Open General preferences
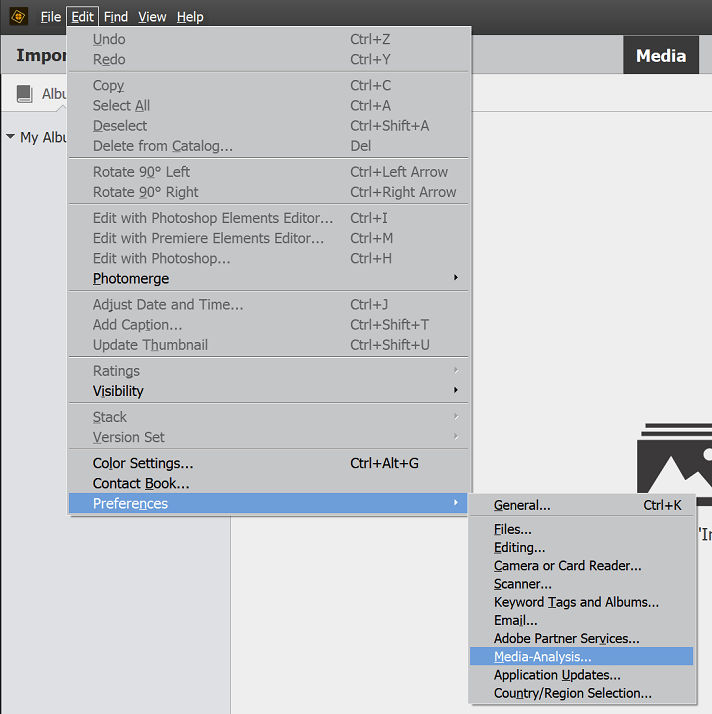The width and height of the screenshot is (712, 714). pos(581,505)
